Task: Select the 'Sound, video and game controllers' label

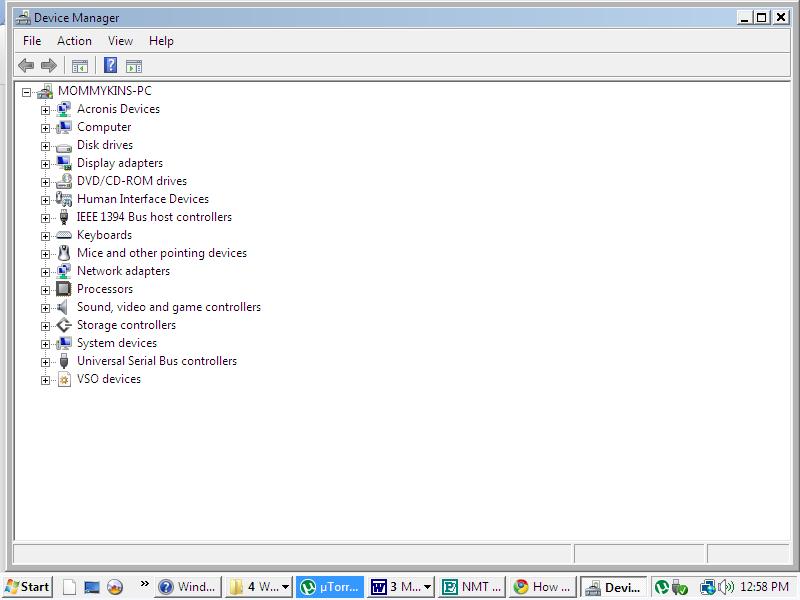Action: tap(169, 307)
